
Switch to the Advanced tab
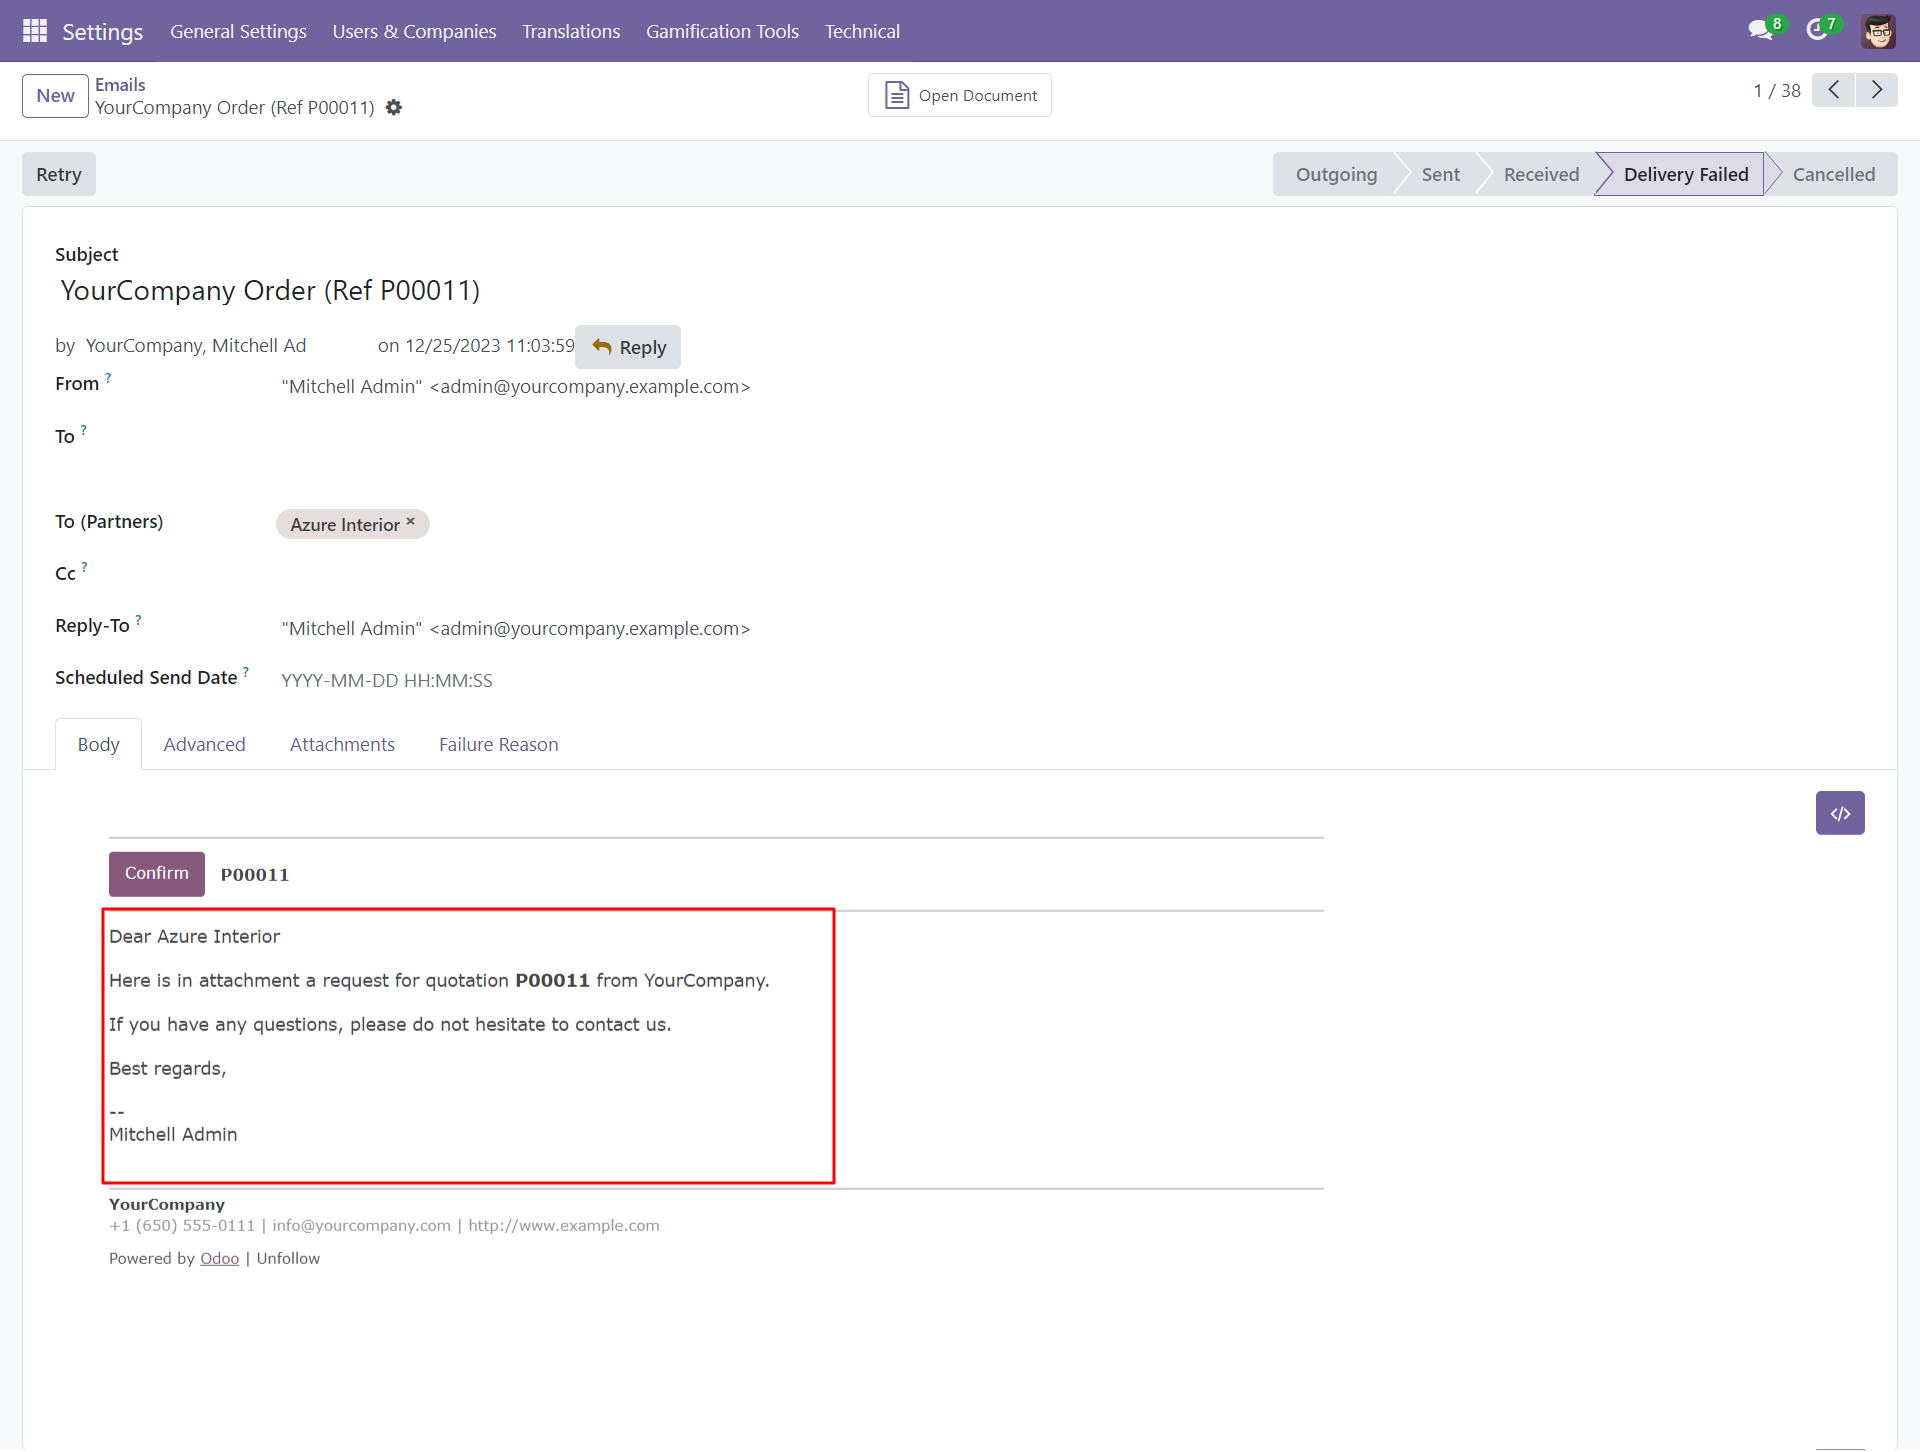(204, 744)
